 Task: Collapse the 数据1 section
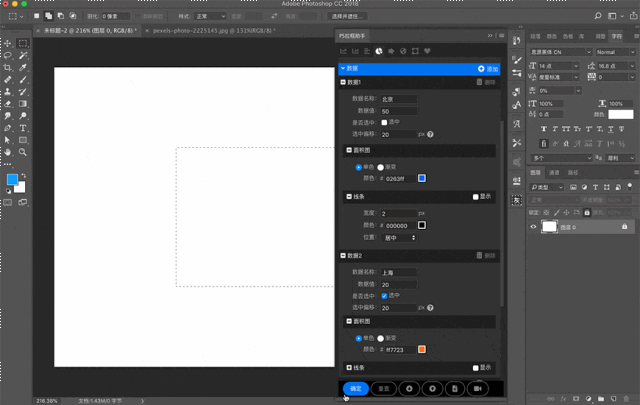click(x=344, y=83)
